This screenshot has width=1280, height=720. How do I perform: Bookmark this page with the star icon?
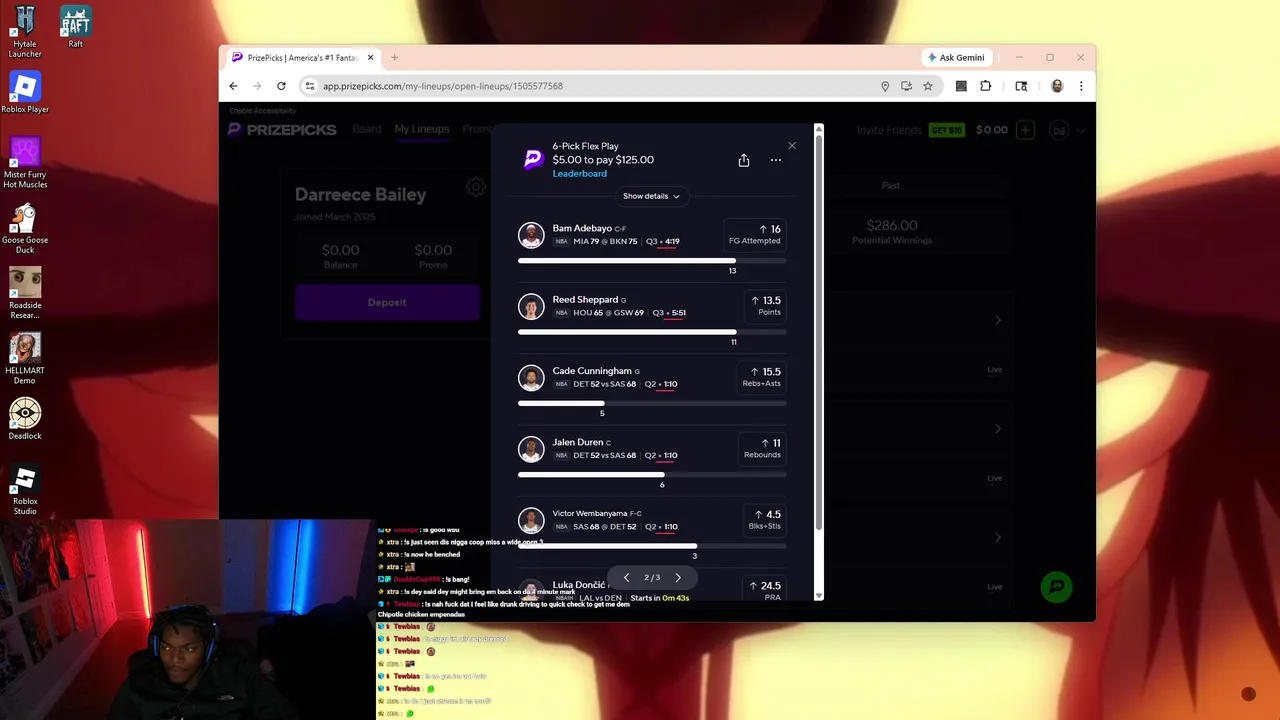(x=928, y=86)
